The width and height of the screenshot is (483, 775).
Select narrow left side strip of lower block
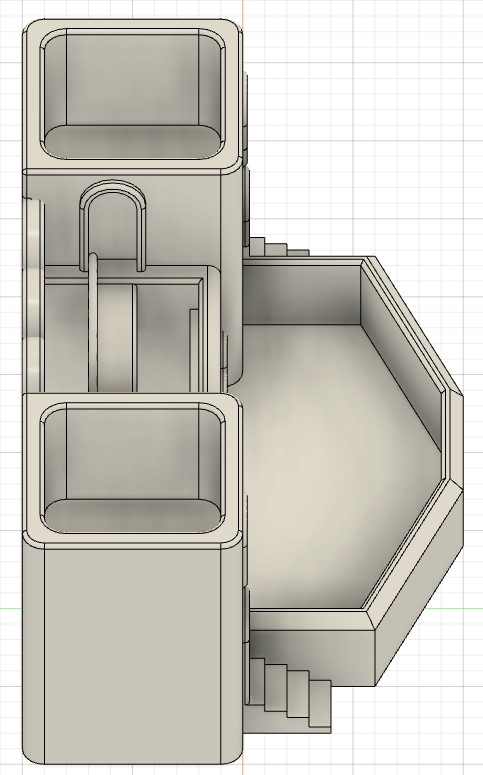(x=34, y=652)
